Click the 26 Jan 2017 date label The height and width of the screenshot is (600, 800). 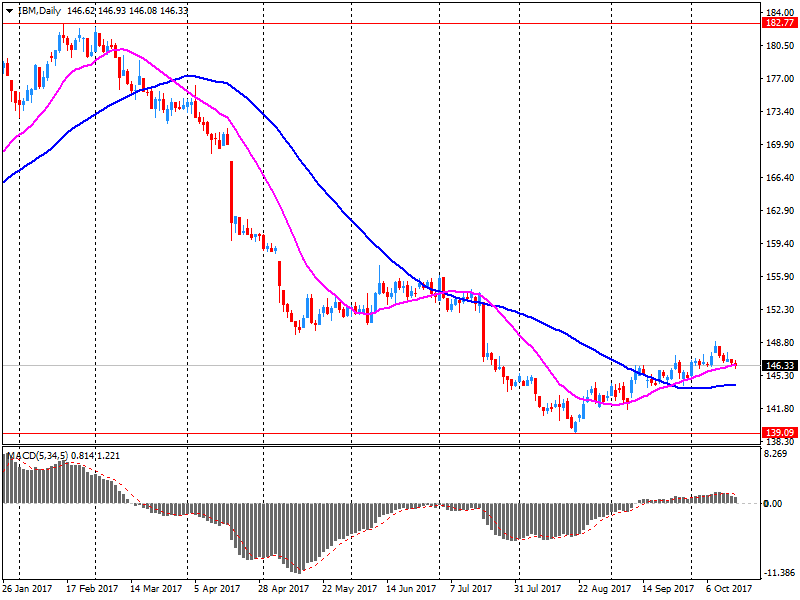(27, 588)
